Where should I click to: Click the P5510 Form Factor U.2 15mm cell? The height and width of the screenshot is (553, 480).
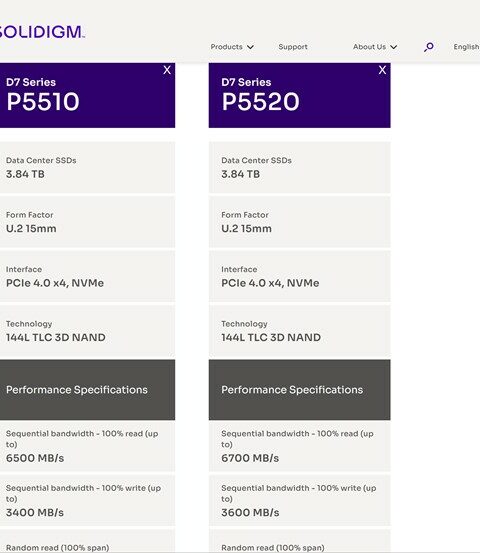(87, 222)
